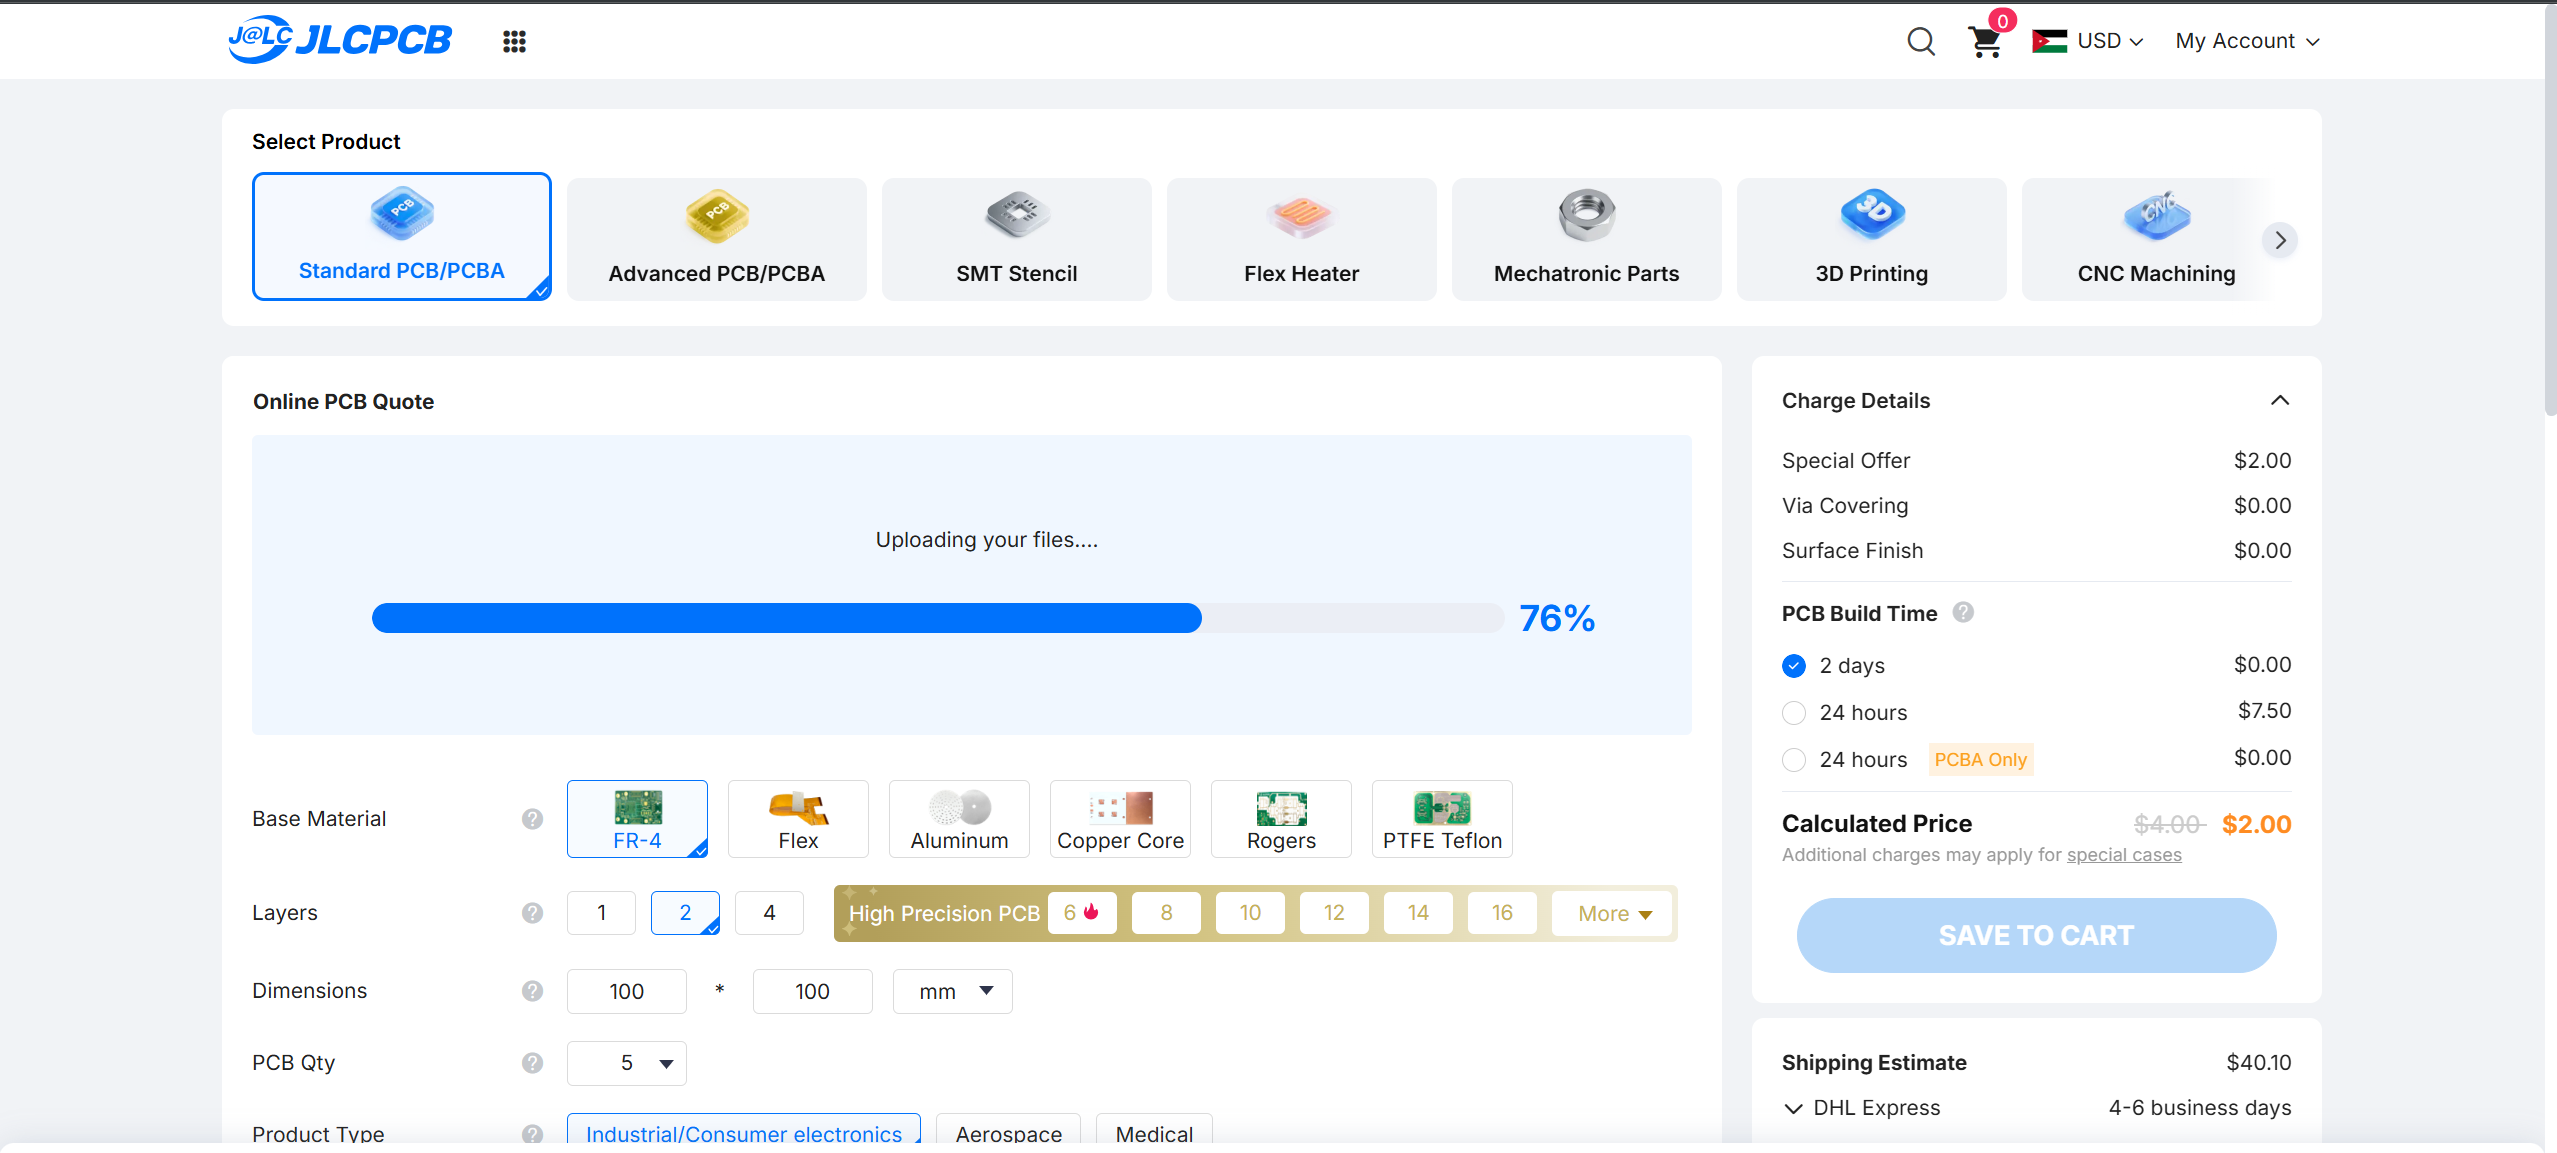The height and width of the screenshot is (1153, 2557).
Task: Open the My Account menu
Action: click(x=2247, y=41)
